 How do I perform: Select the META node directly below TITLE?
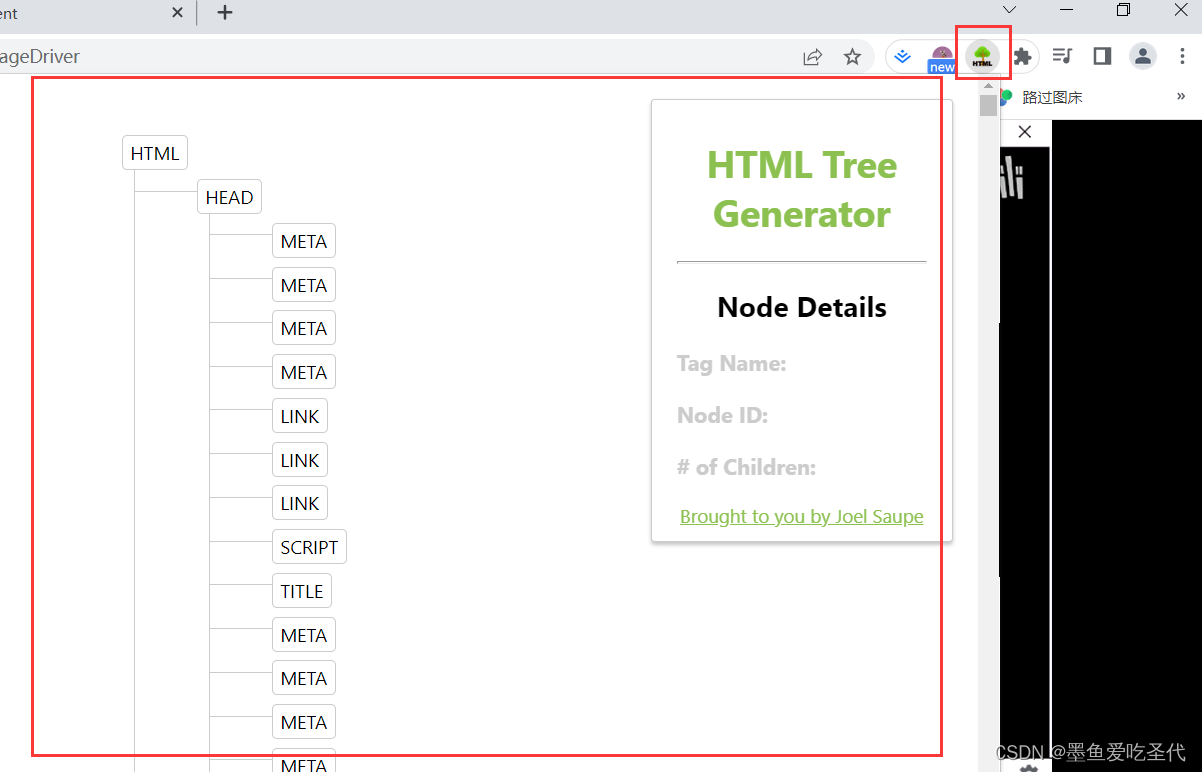[303, 635]
